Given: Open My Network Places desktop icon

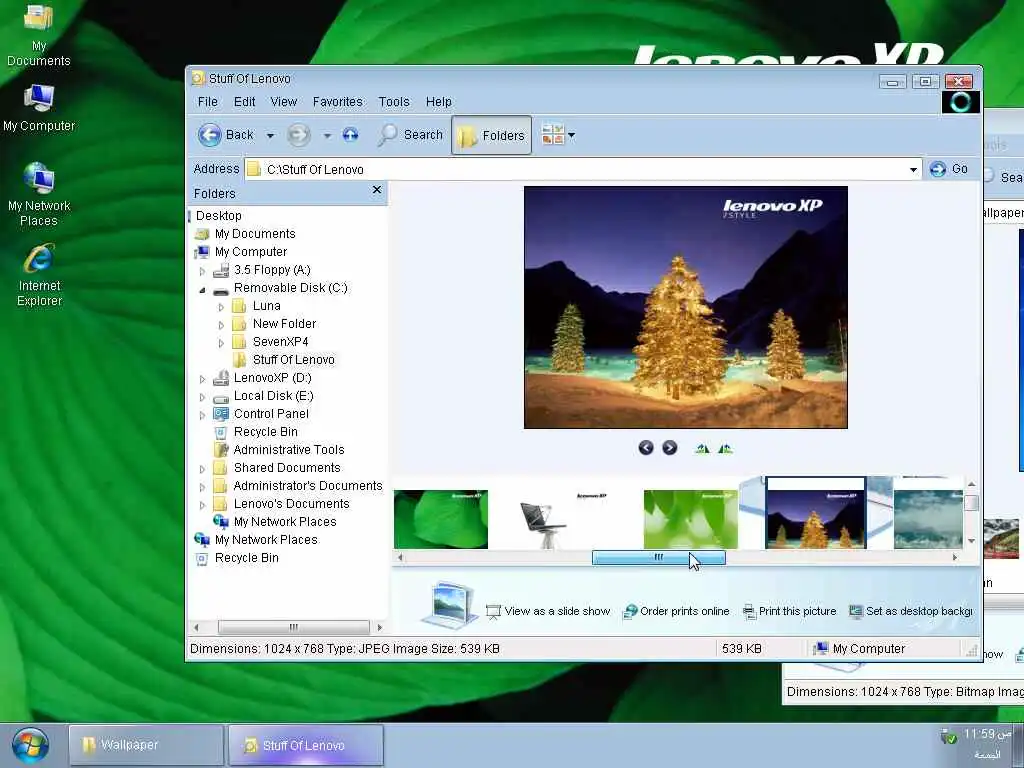Looking at the screenshot, I should pos(39,194).
